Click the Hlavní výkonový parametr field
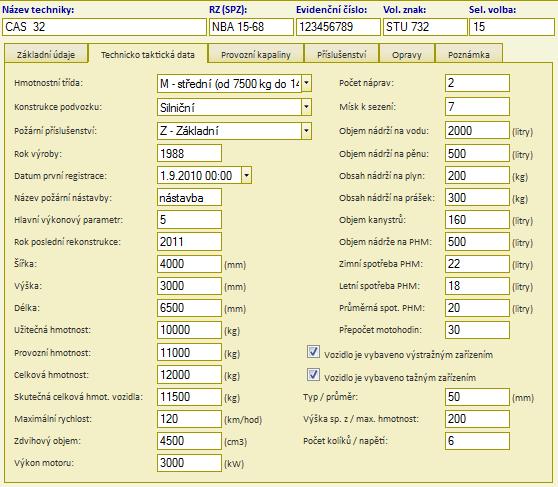Screen dimensions: 558x487 189,220
